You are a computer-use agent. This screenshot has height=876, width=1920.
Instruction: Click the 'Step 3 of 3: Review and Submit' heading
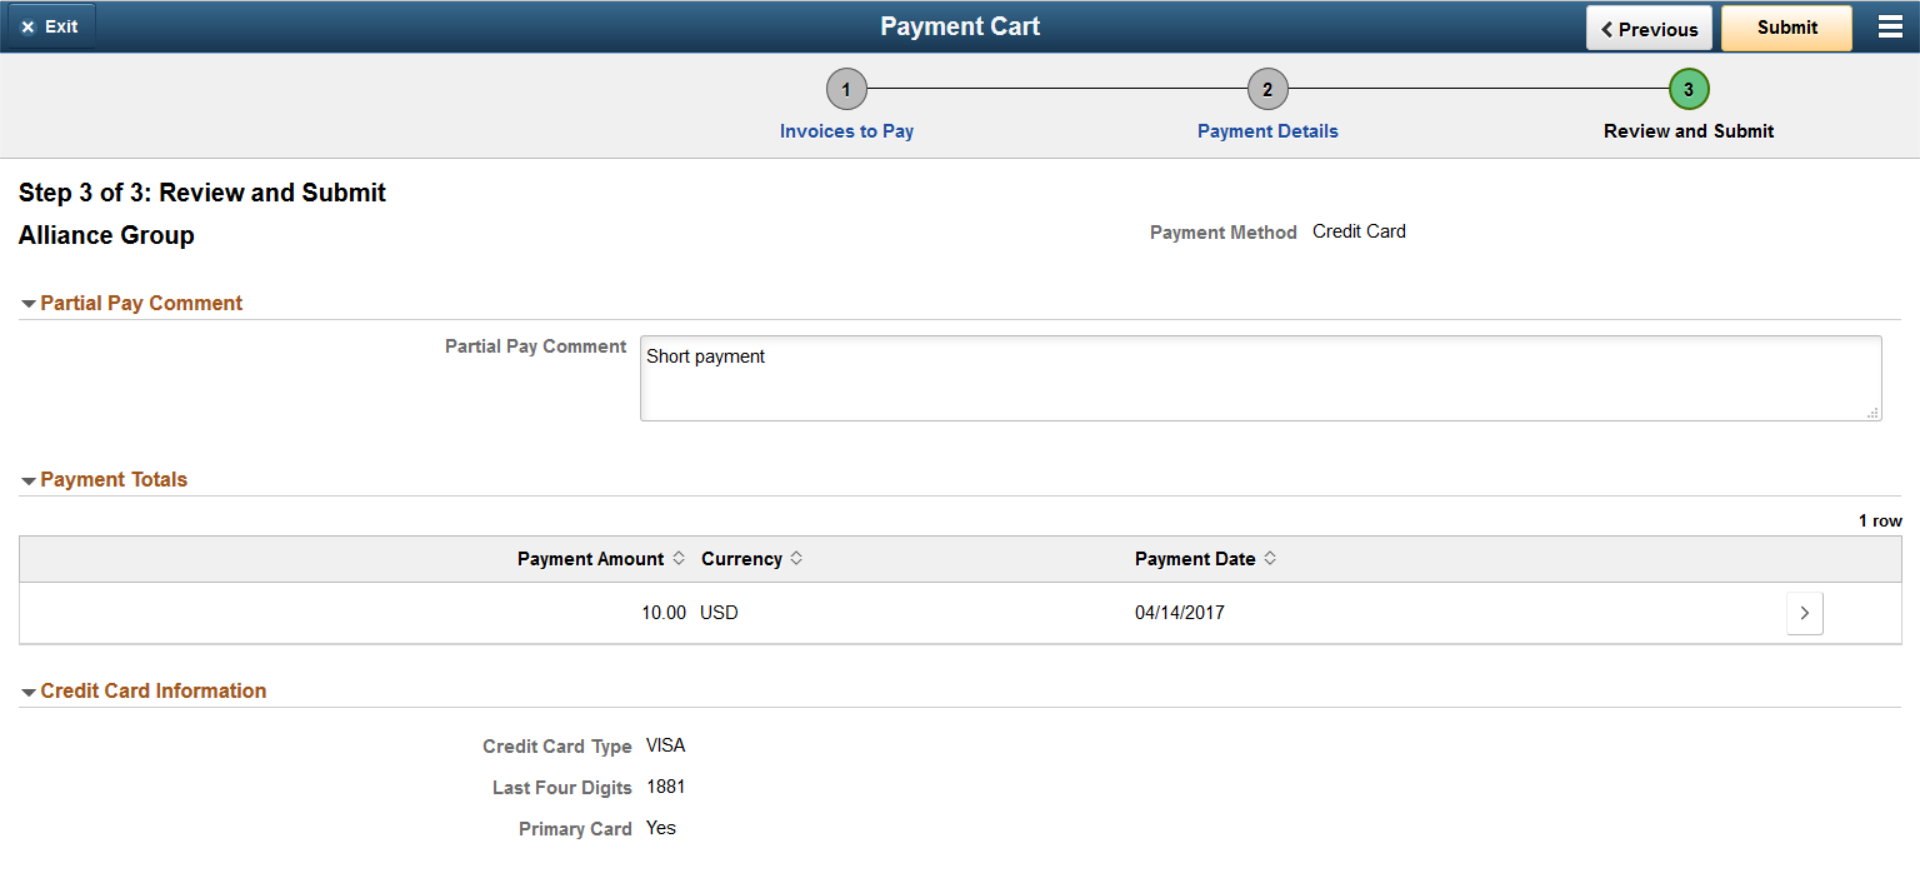click(x=202, y=193)
